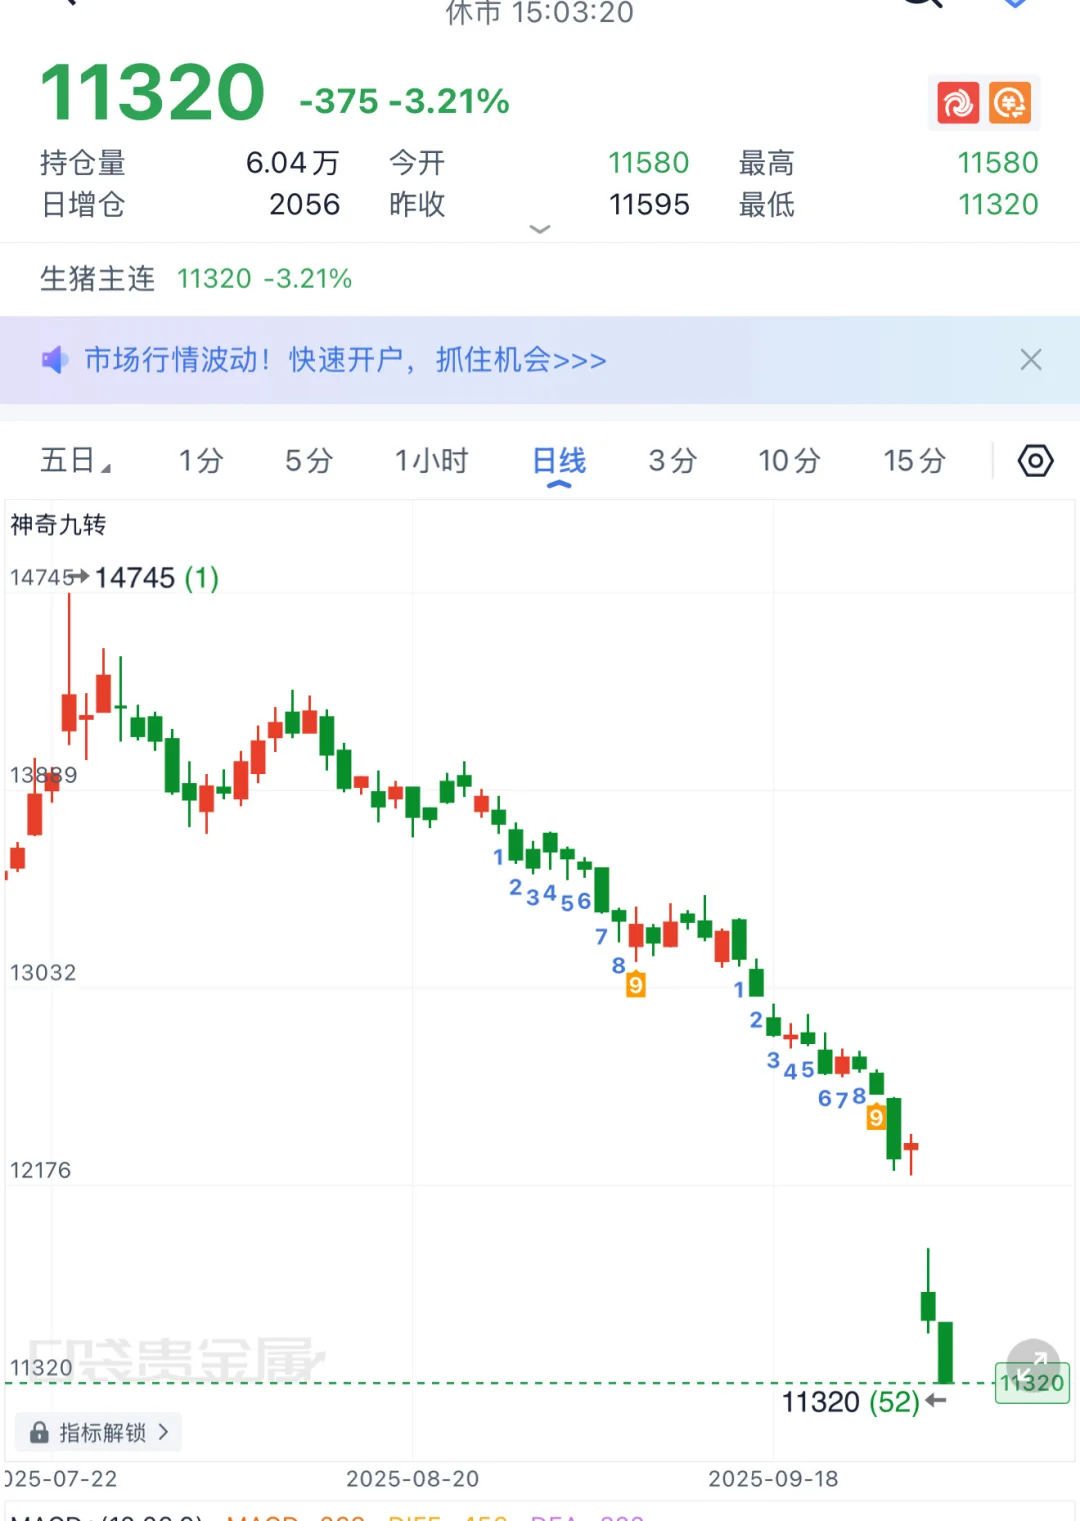Image resolution: width=1080 pixels, height=1521 pixels.
Task: Tap the 11320 current price label
Action: [152, 93]
